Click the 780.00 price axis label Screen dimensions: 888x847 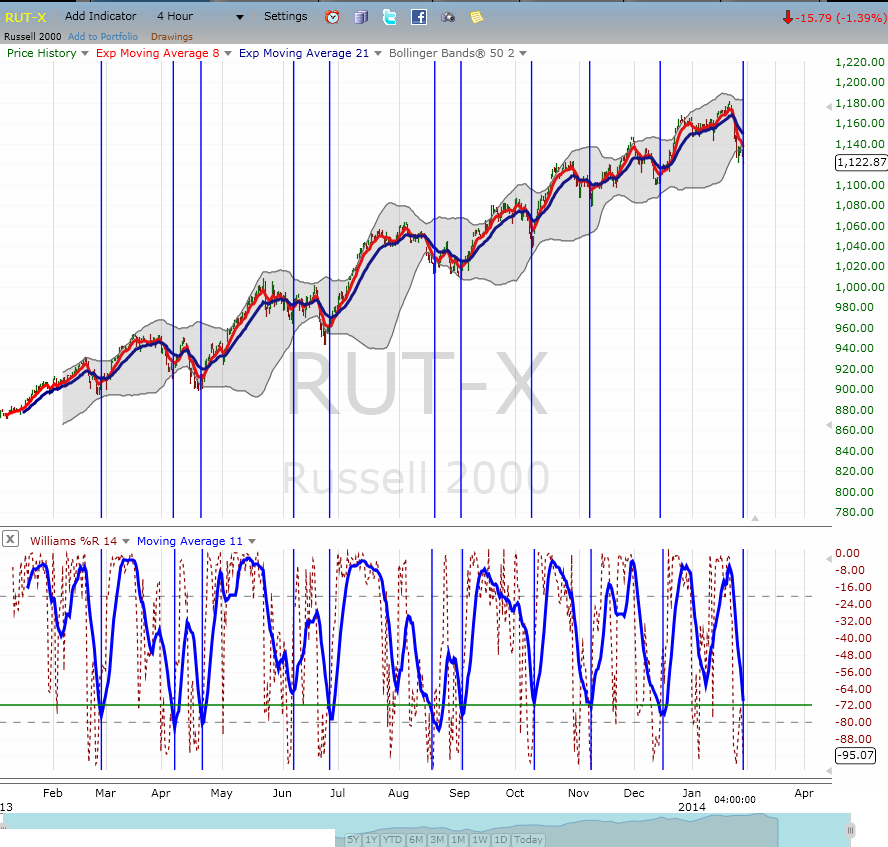pyautogui.click(x=854, y=512)
